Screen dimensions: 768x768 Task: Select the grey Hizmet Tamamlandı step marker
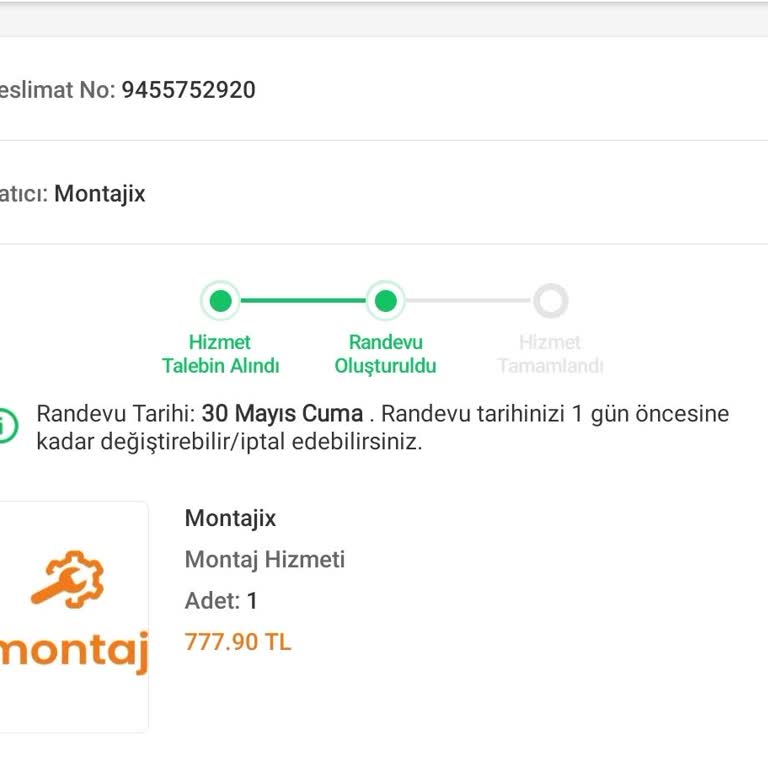[551, 301]
